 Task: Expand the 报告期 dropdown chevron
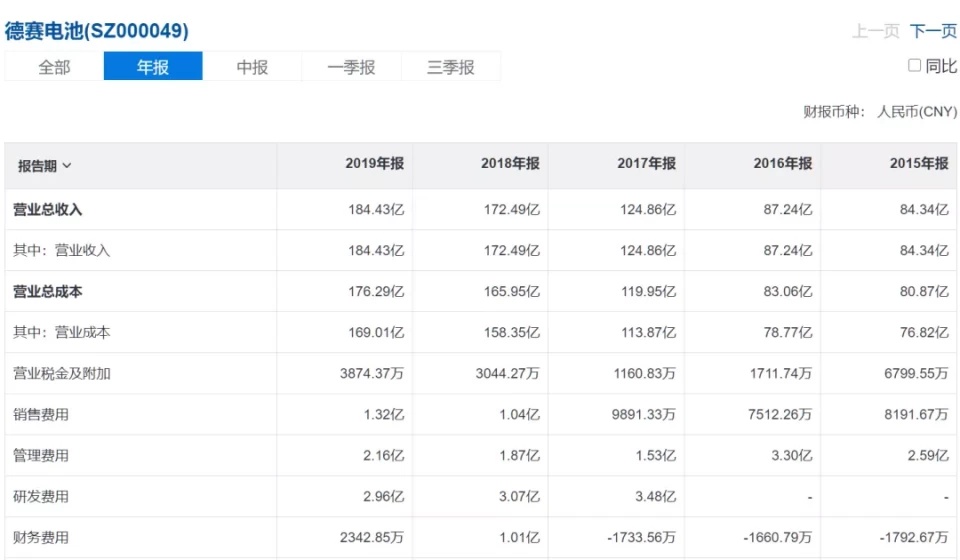(x=67, y=166)
